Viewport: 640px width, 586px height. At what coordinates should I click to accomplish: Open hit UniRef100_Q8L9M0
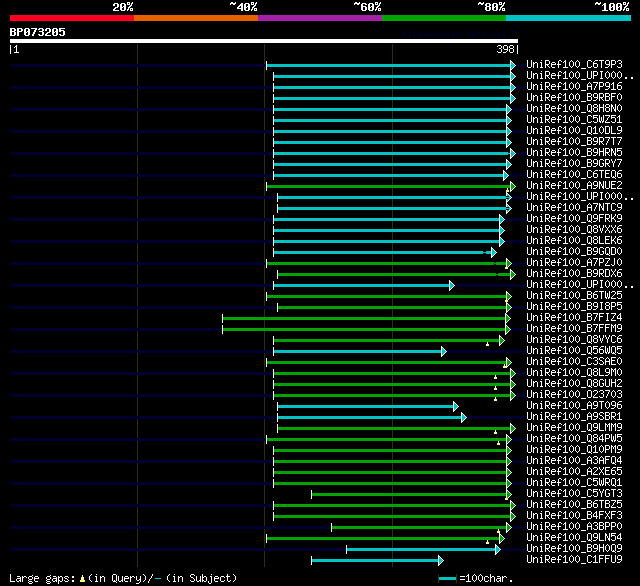tap(574, 373)
